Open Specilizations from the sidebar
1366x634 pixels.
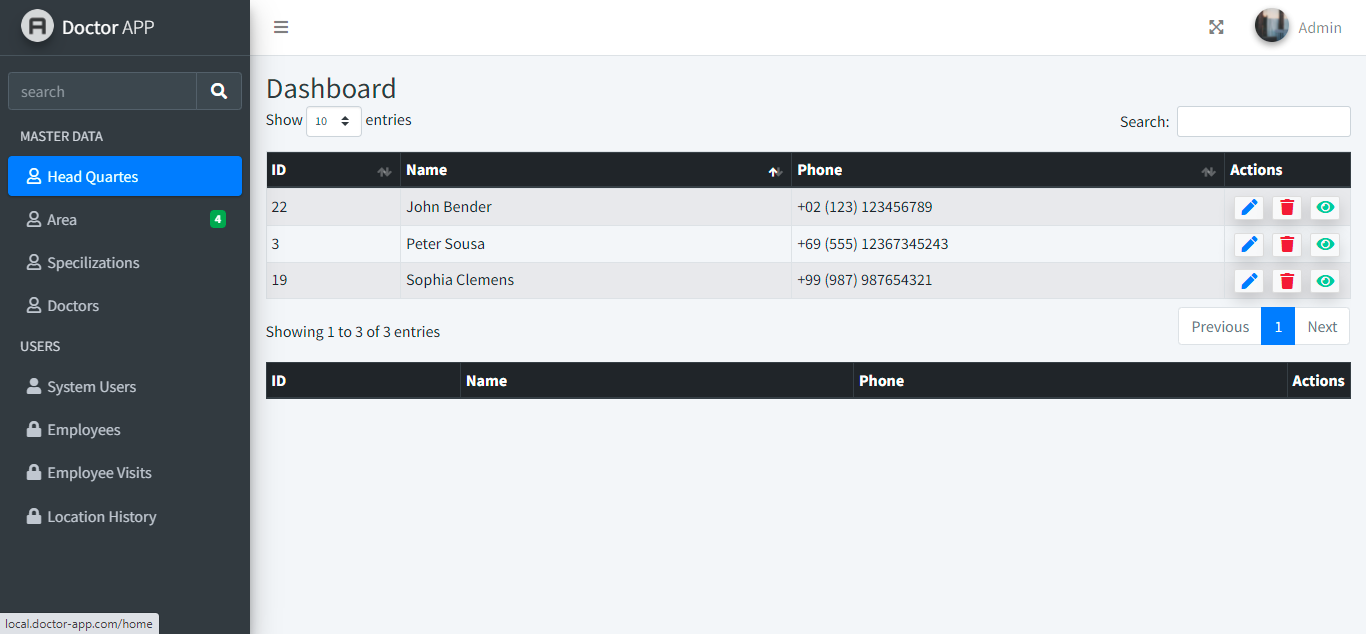click(94, 262)
